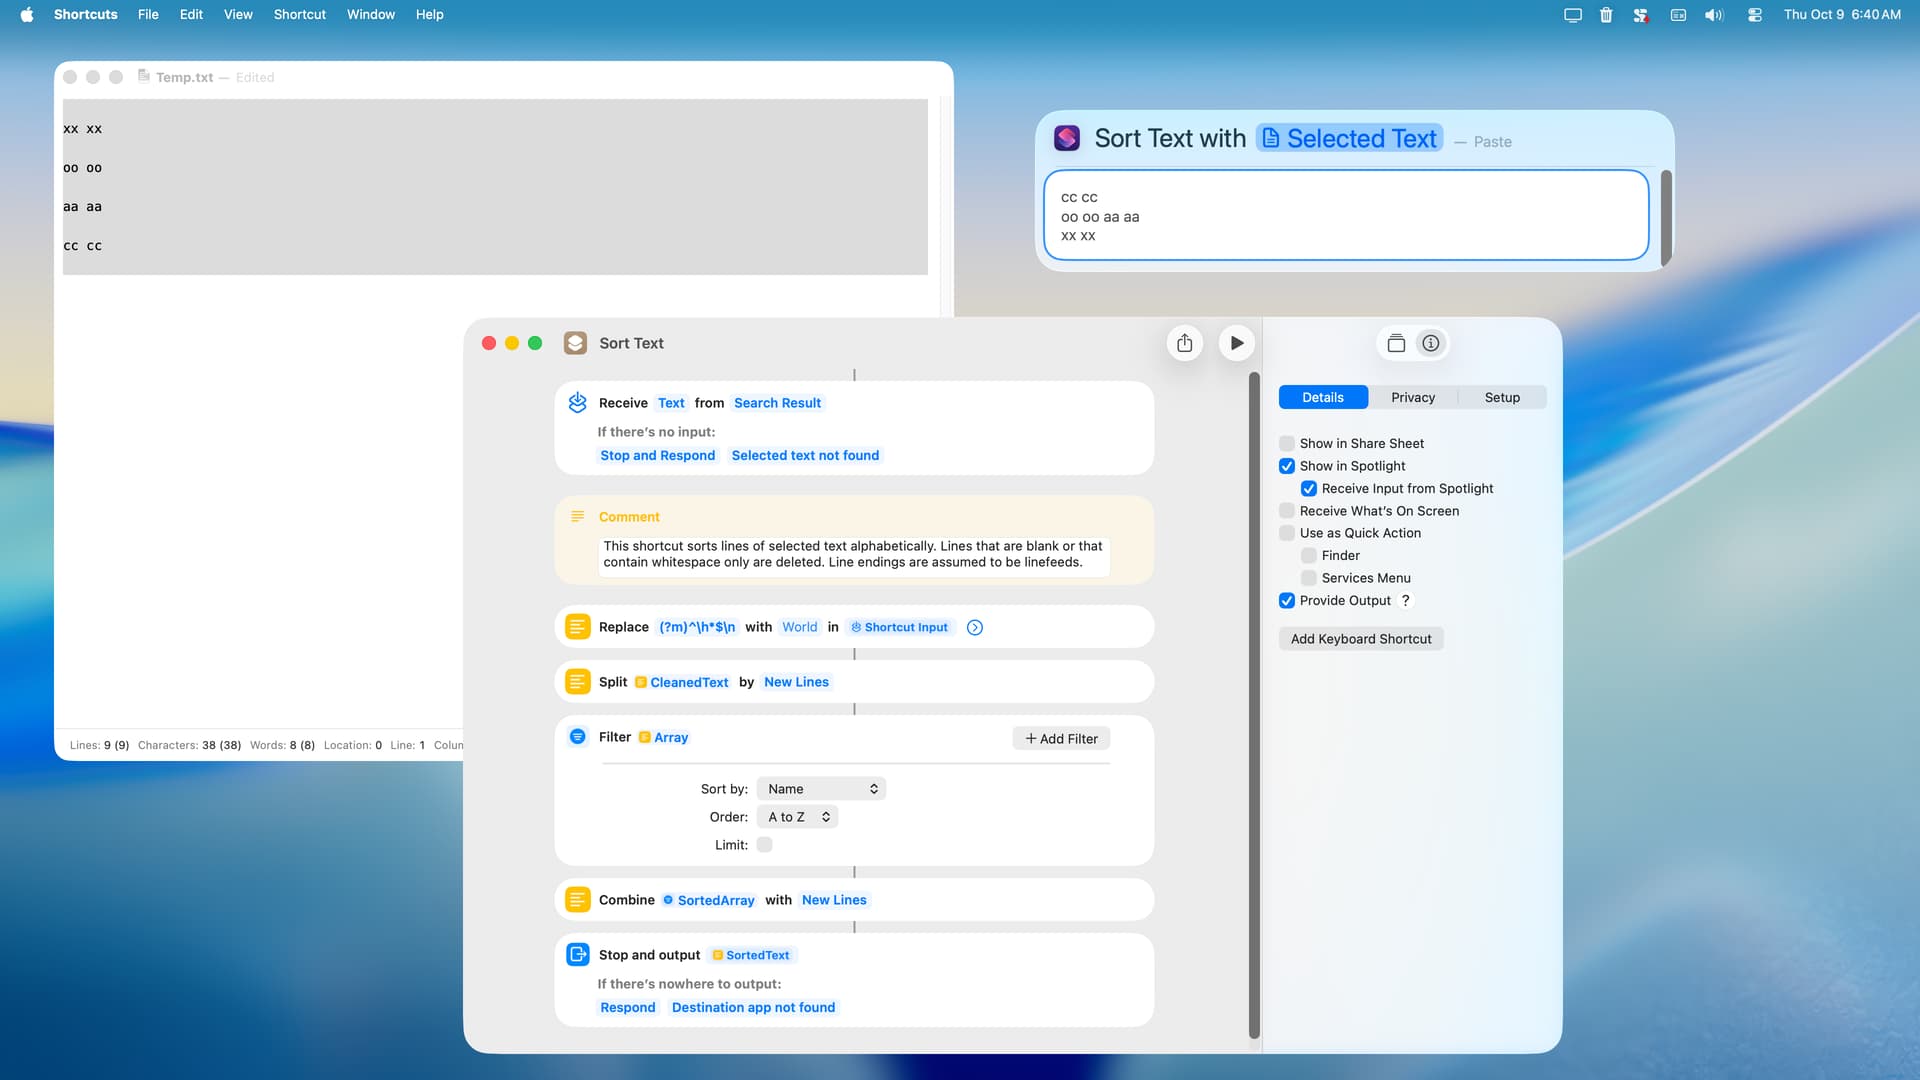This screenshot has width=1920, height=1080.
Task: Run the shortcut with the play button
Action: pos(1237,343)
